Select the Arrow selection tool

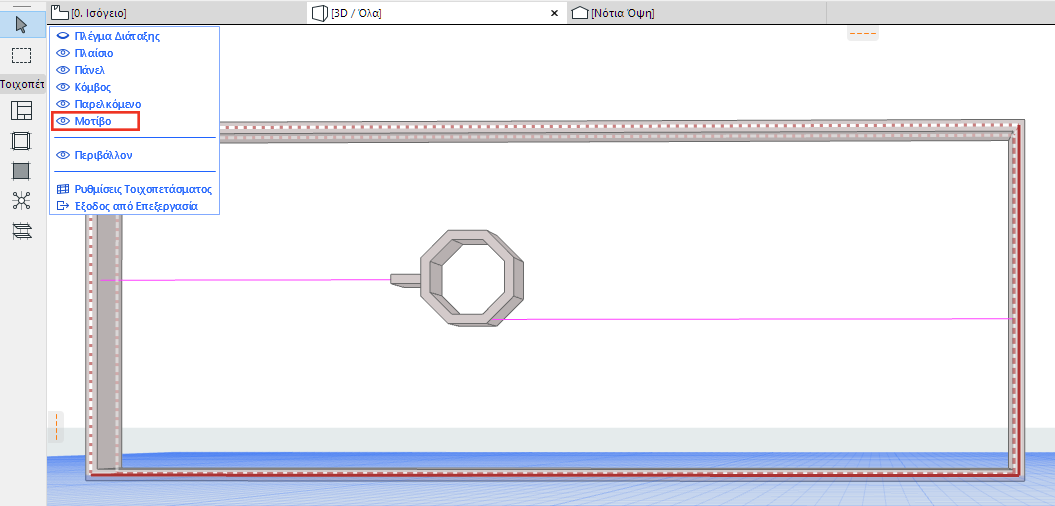[22, 26]
